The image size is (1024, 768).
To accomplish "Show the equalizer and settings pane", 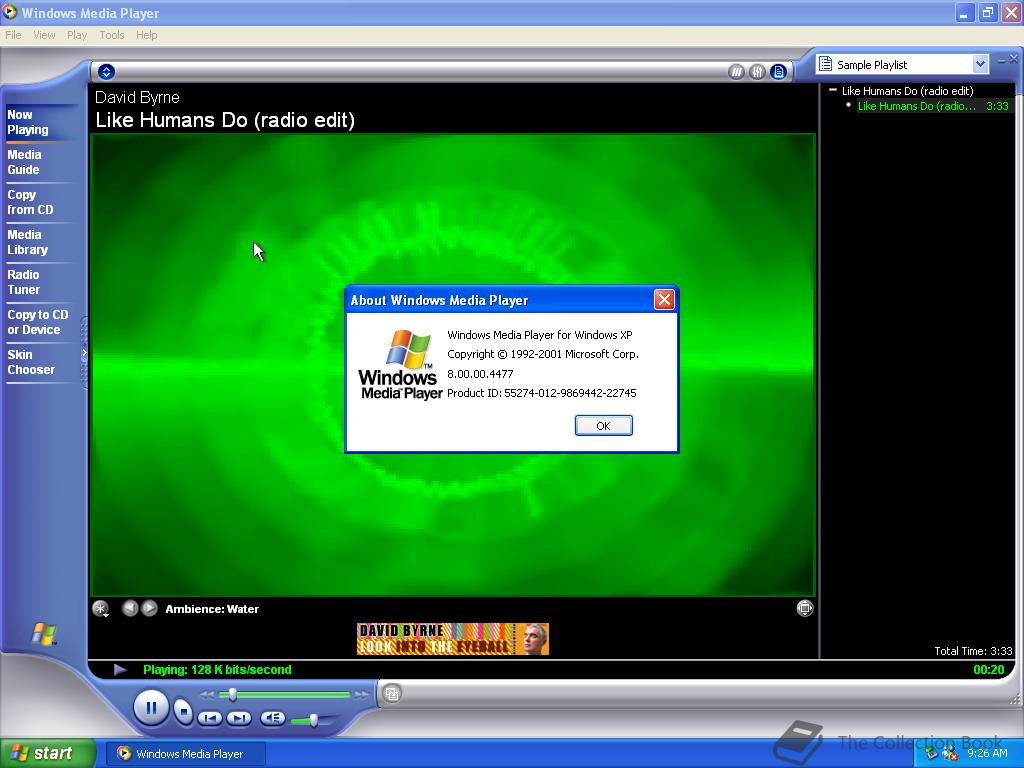I will (757, 72).
